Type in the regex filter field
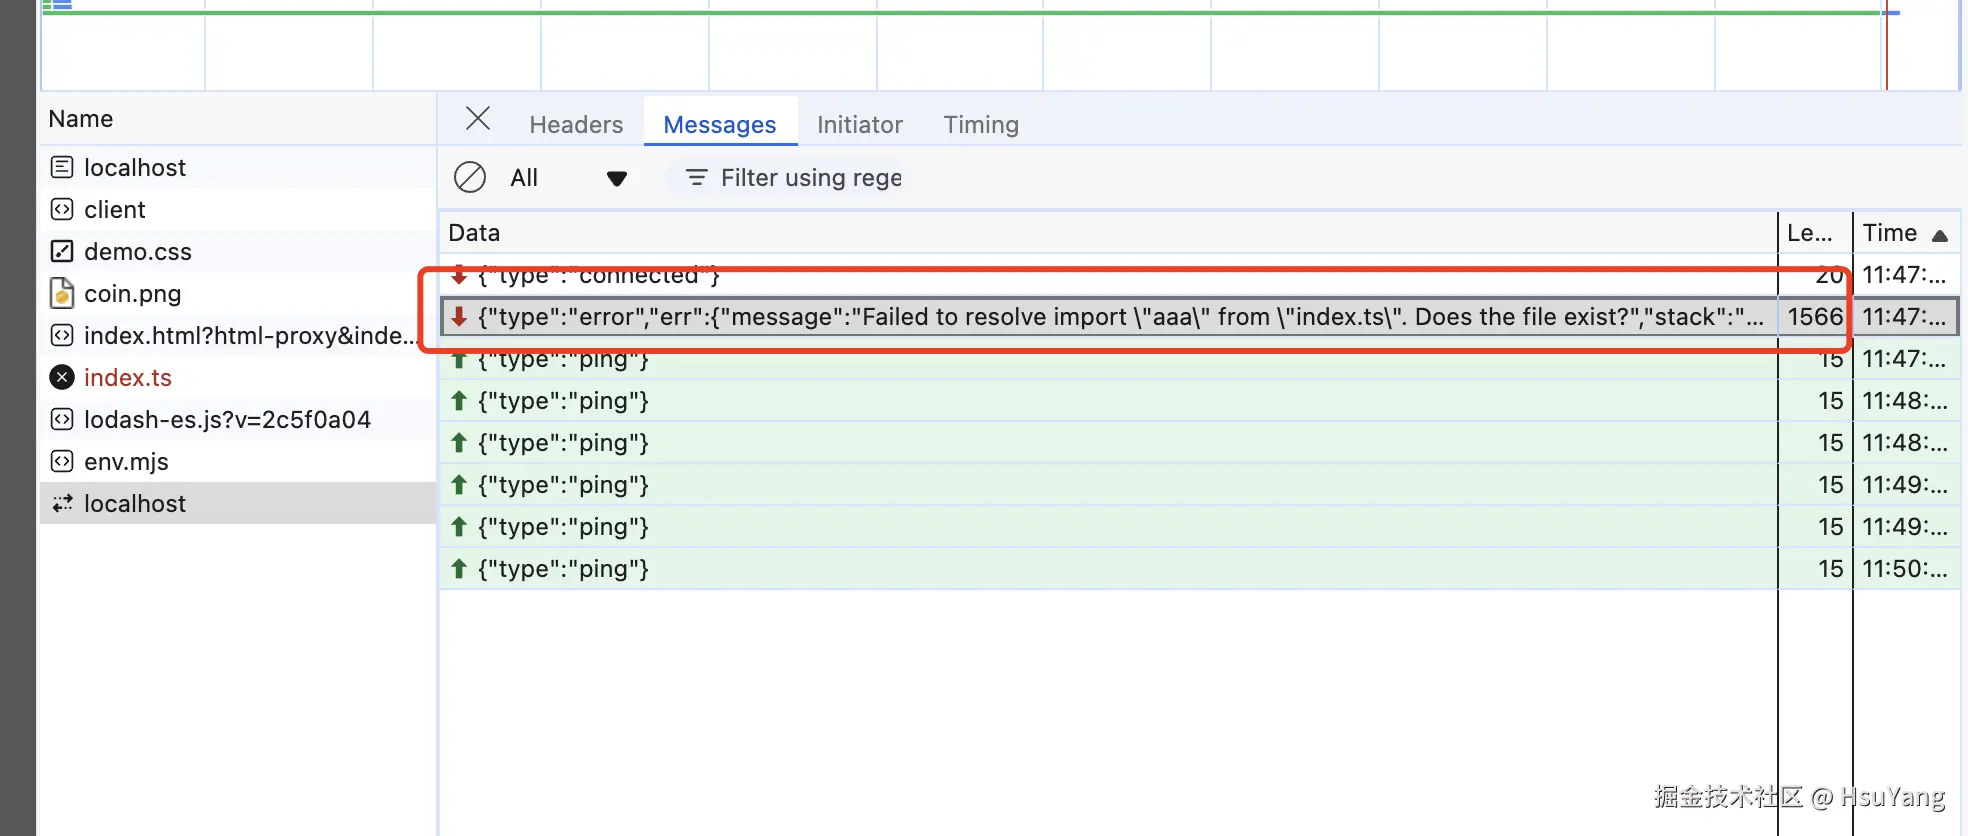 812,178
